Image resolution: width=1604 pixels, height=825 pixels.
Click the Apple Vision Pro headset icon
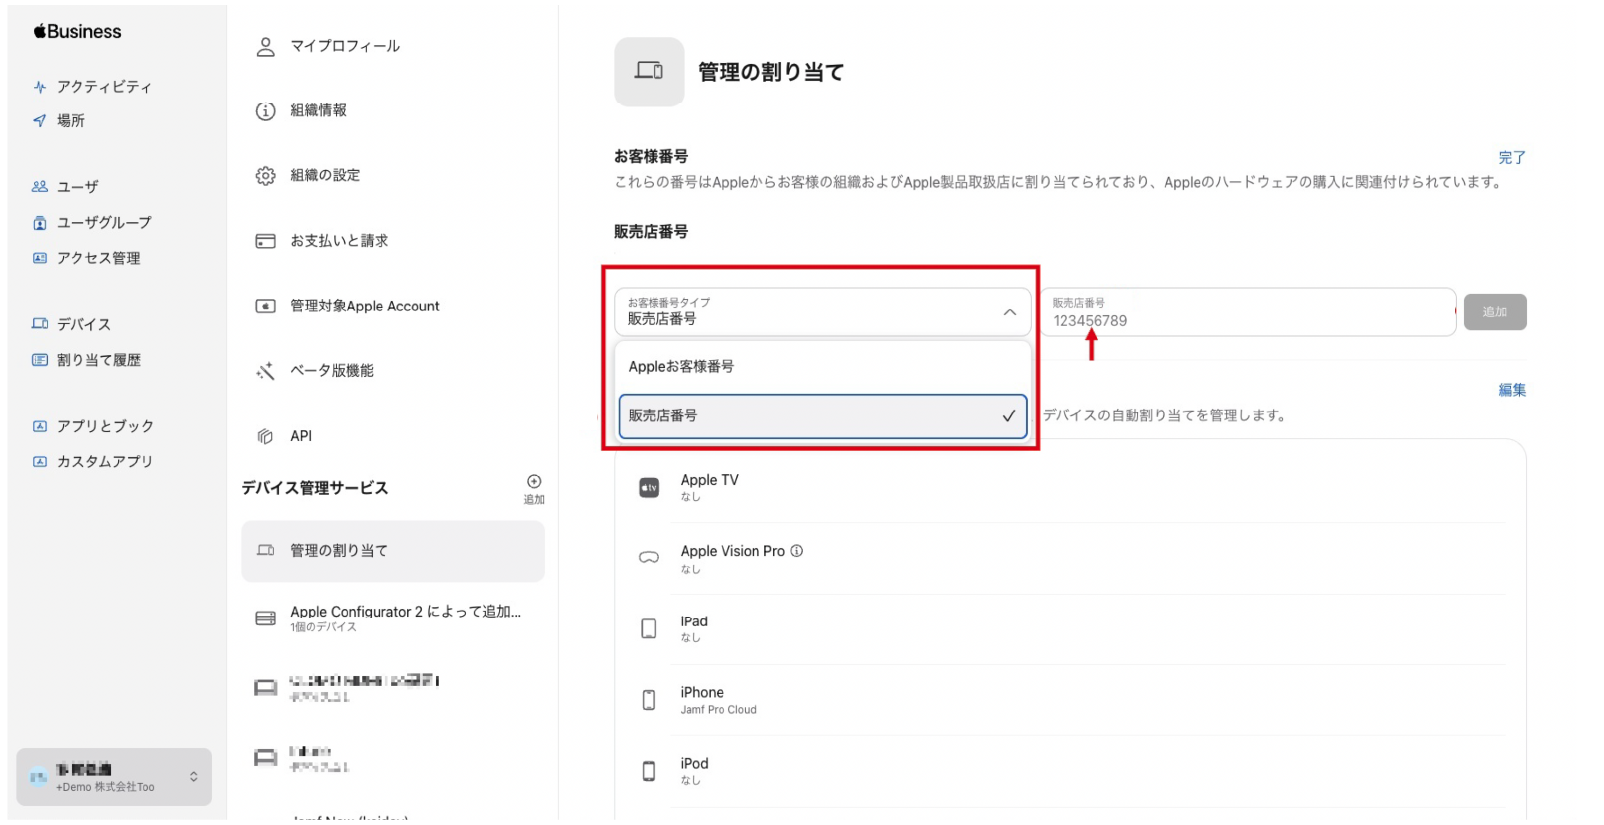pyautogui.click(x=649, y=558)
